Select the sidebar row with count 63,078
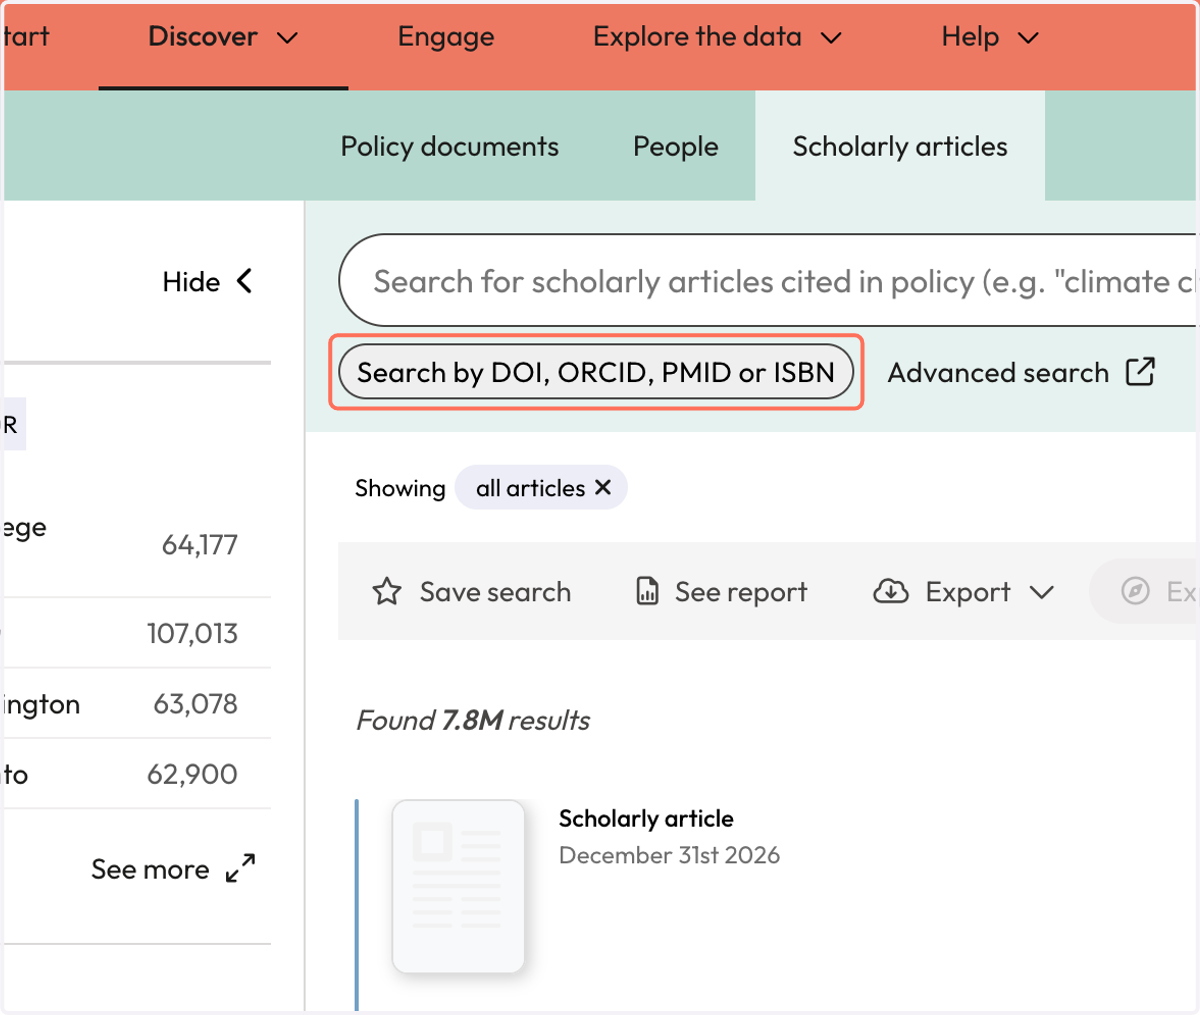The image size is (1200, 1015). [137, 704]
